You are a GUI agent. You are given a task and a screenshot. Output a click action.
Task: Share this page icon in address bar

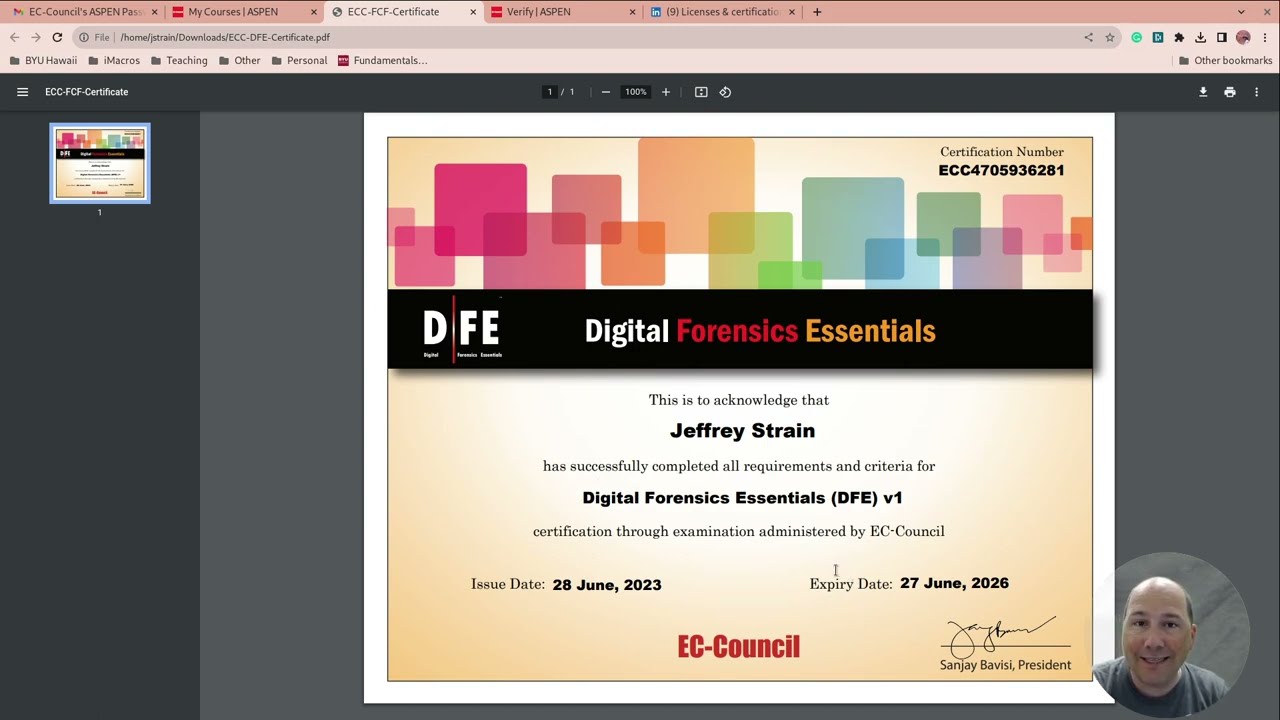pyautogui.click(x=1088, y=37)
